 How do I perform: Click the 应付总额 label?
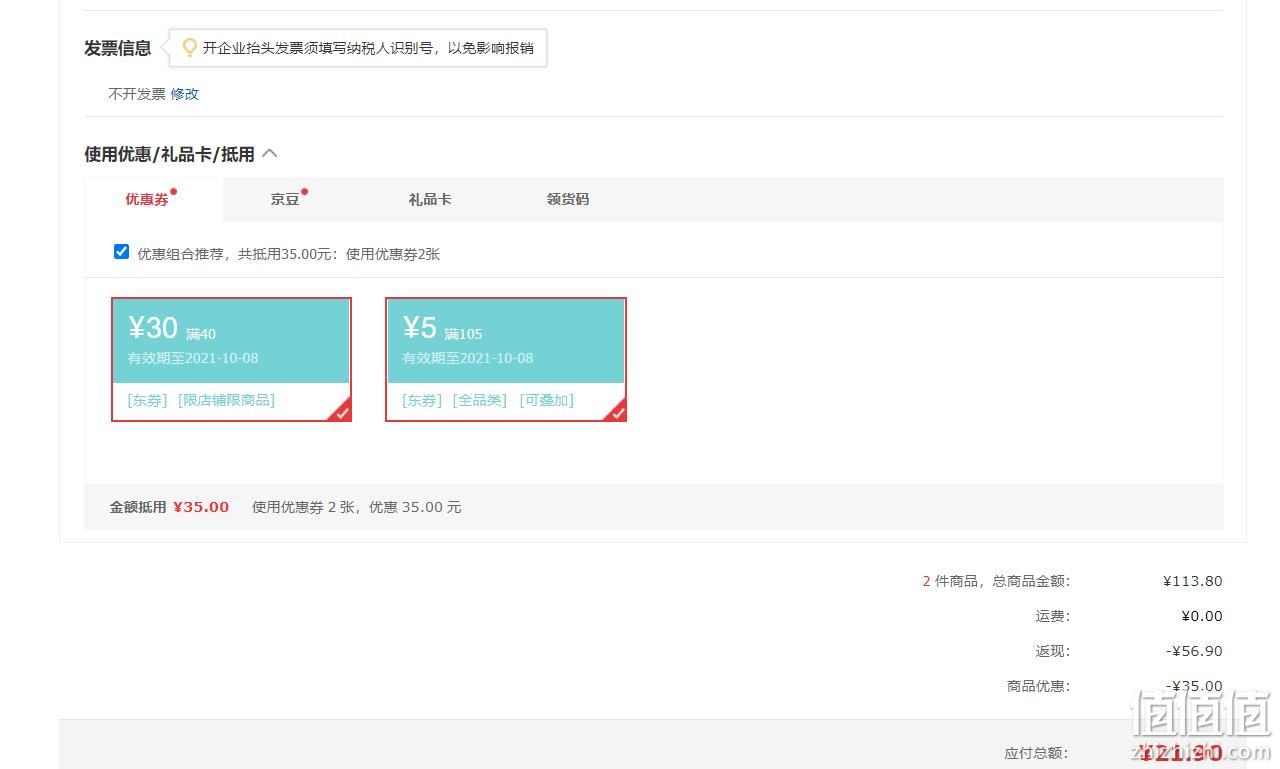pyautogui.click(x=1036, y=753)
